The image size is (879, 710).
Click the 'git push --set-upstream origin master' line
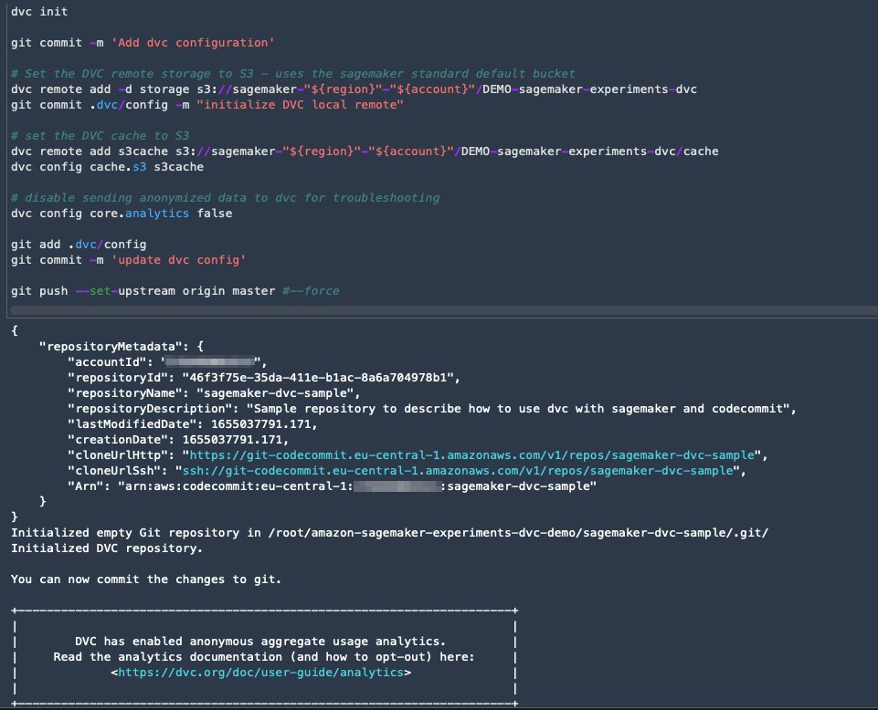(x=175, y=291)
